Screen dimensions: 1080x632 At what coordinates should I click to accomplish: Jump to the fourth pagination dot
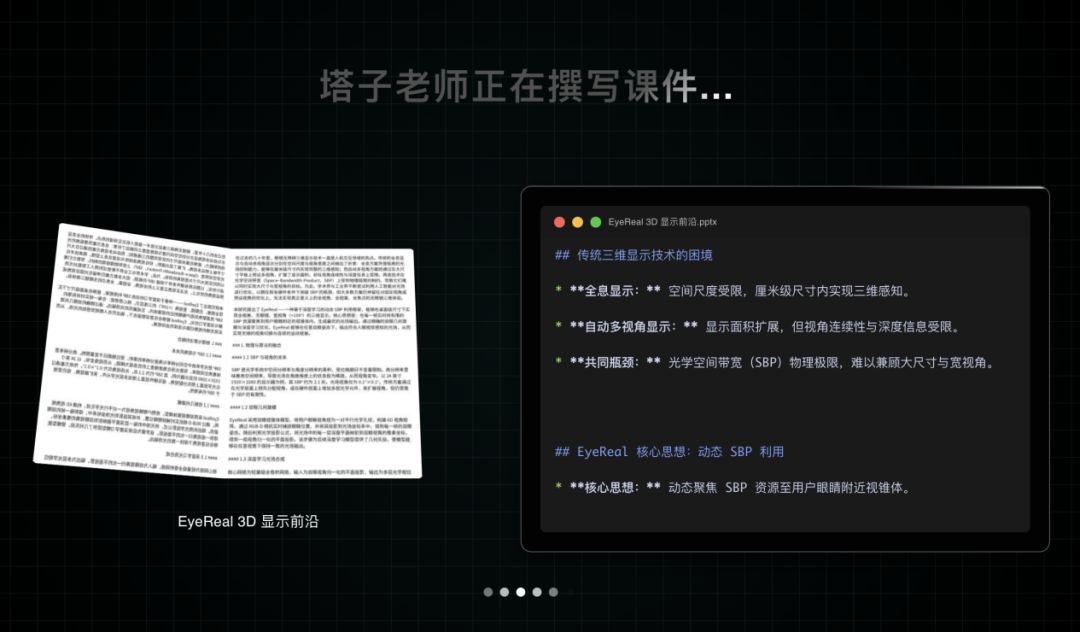537,592
